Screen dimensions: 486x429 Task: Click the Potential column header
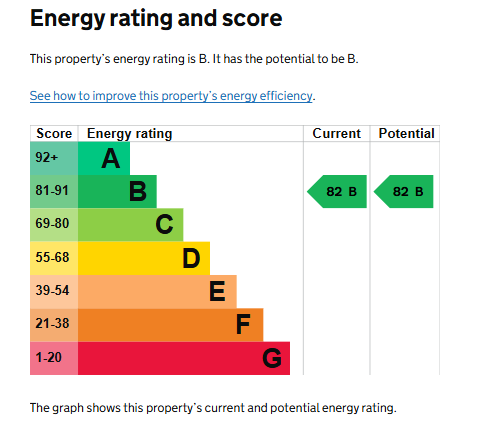pyautogui.click(x=406, y=134)
